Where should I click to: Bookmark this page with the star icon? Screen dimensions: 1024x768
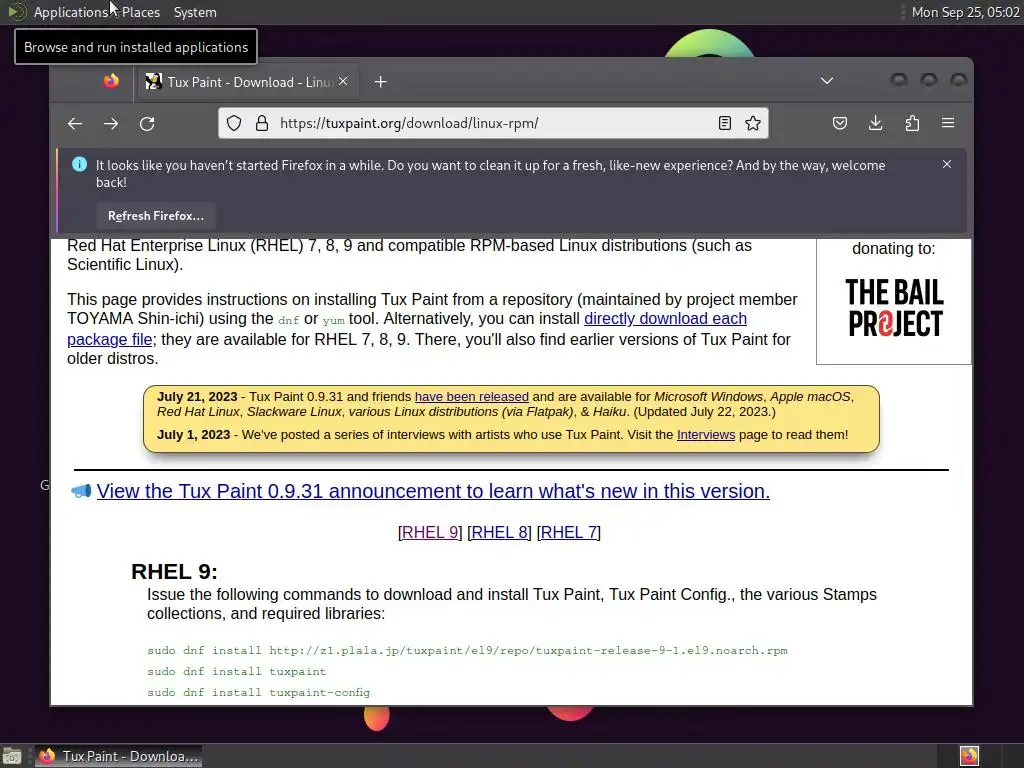tap(752, 123)
